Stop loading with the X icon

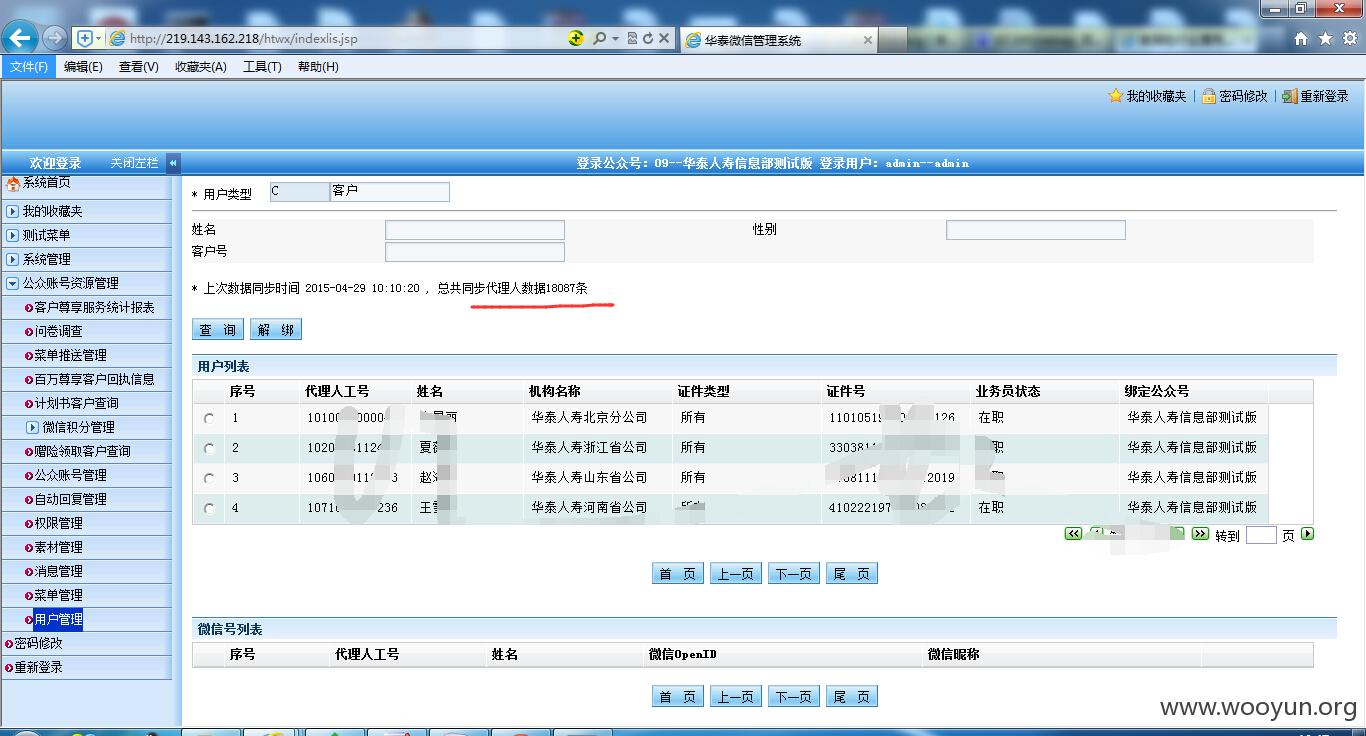664,38
